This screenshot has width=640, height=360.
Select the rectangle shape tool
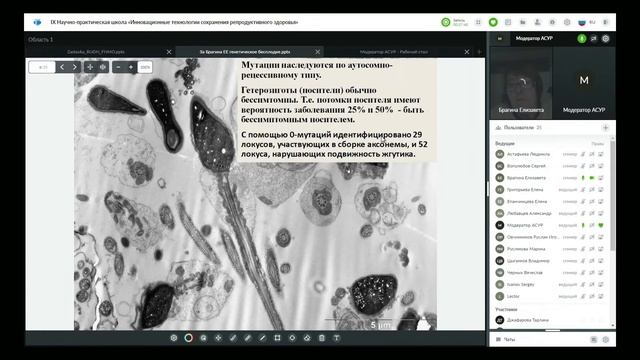(278, 338)
